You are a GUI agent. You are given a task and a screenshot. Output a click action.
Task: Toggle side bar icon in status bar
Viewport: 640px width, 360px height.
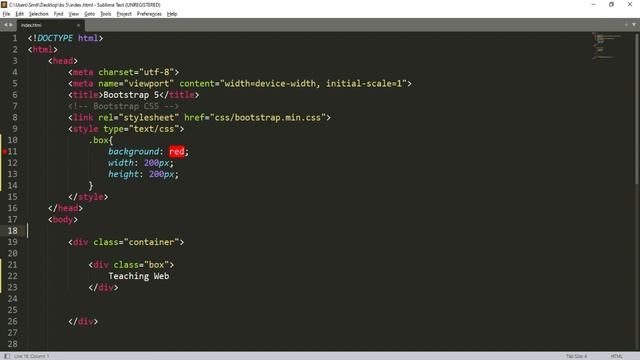coord(7,356)
